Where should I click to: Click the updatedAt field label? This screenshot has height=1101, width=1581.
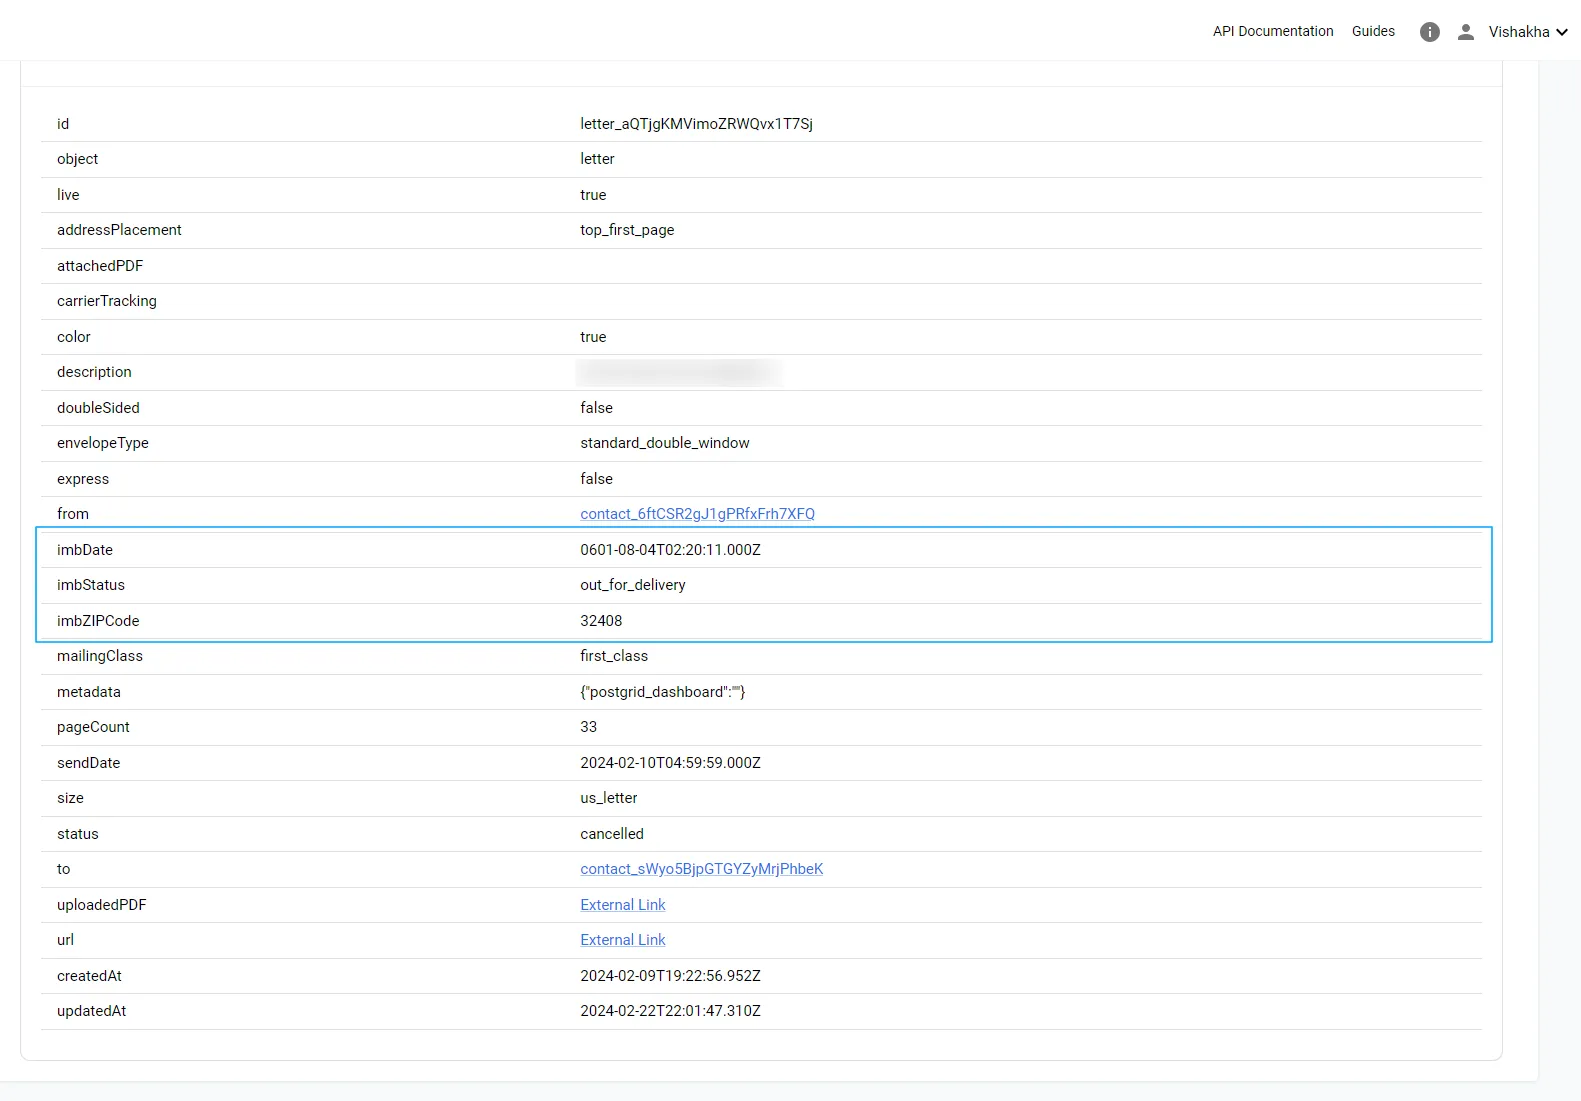pos(91,1011)
